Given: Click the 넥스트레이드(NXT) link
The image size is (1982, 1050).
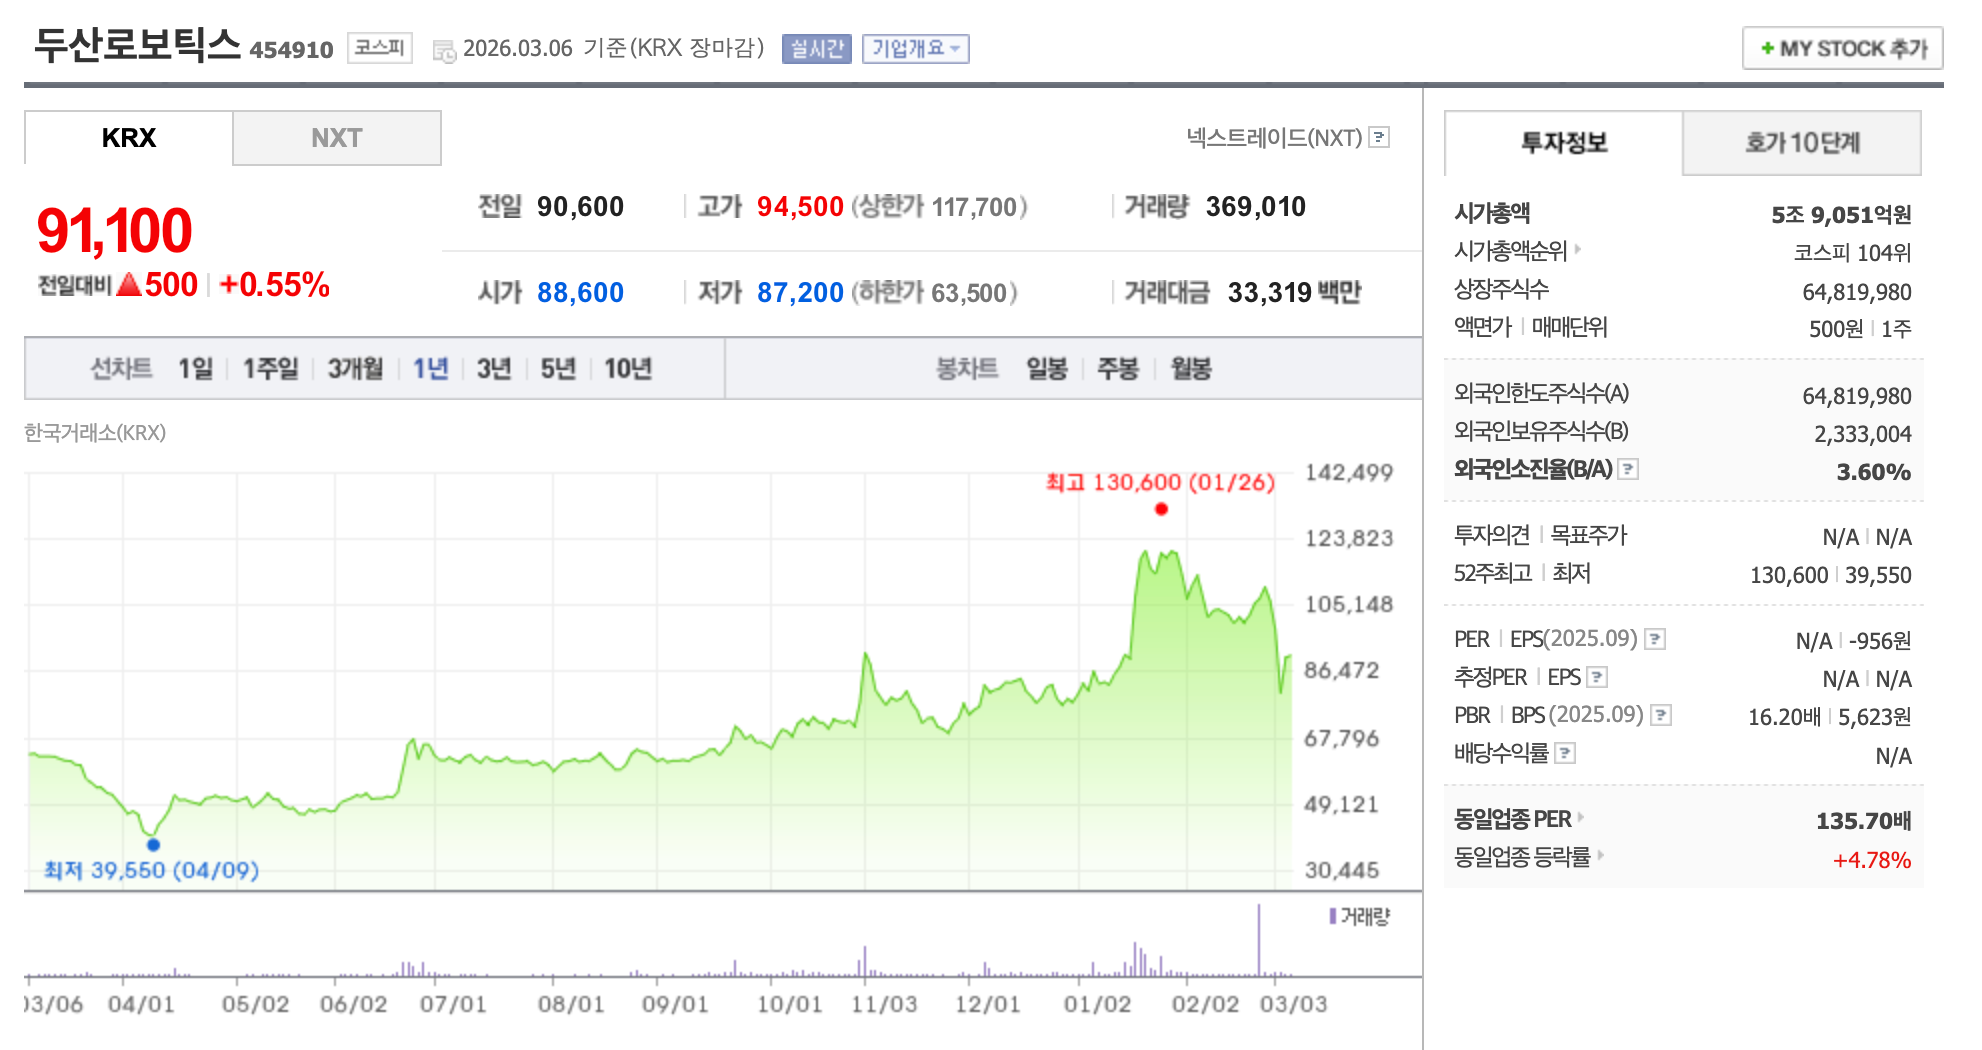Looking at the screenshot, I should click(1274, 138).
